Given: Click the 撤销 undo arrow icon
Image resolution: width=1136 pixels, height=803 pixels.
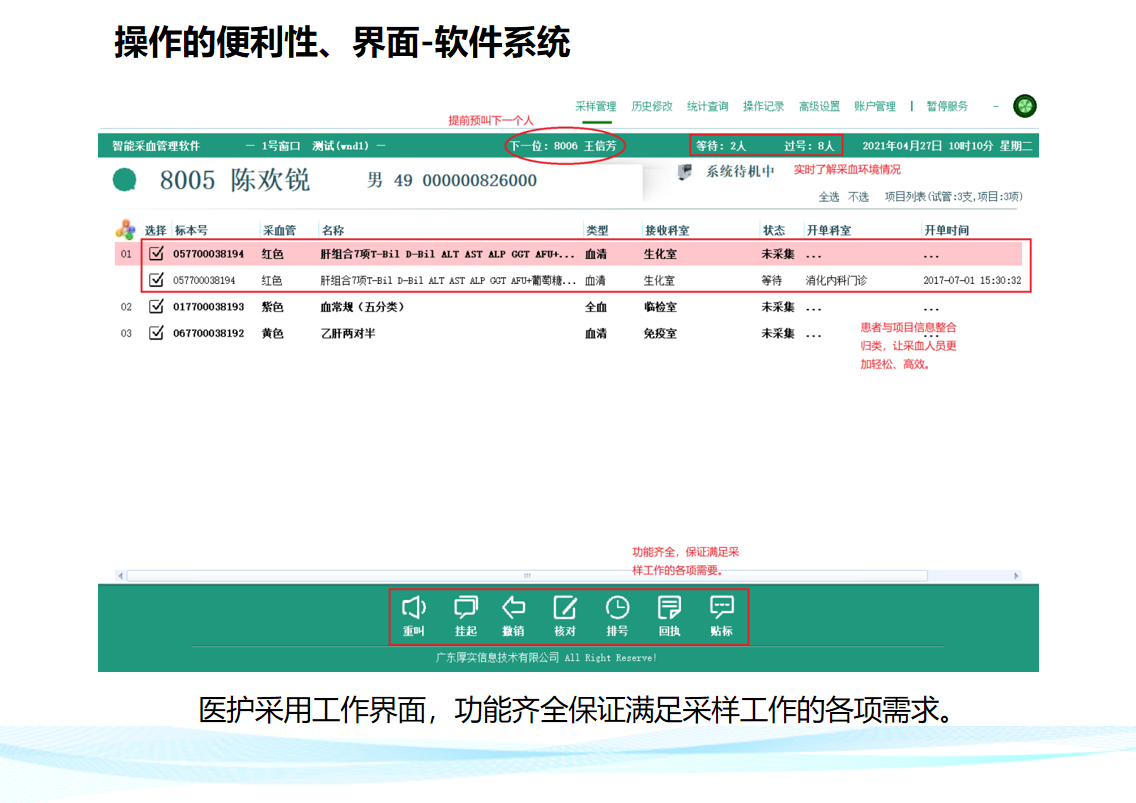Looking at the screenshot, I should point(513,607).
